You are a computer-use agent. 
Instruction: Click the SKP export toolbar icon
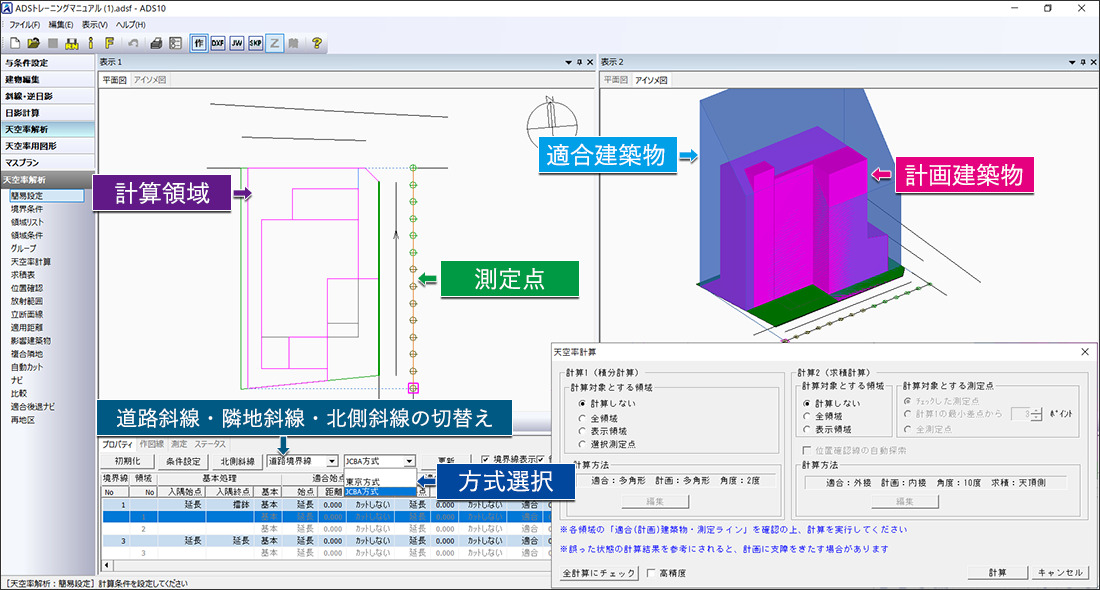255,43
